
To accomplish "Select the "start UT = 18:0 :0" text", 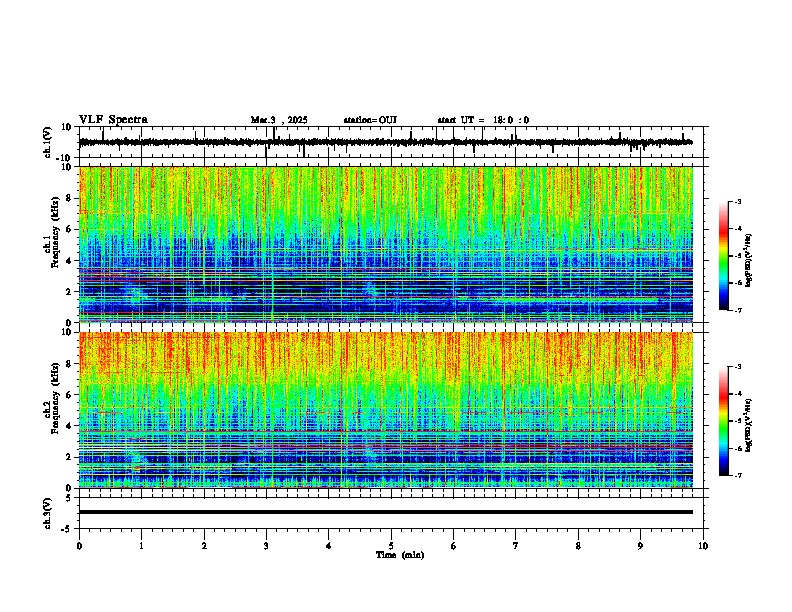I will [483, 120].
